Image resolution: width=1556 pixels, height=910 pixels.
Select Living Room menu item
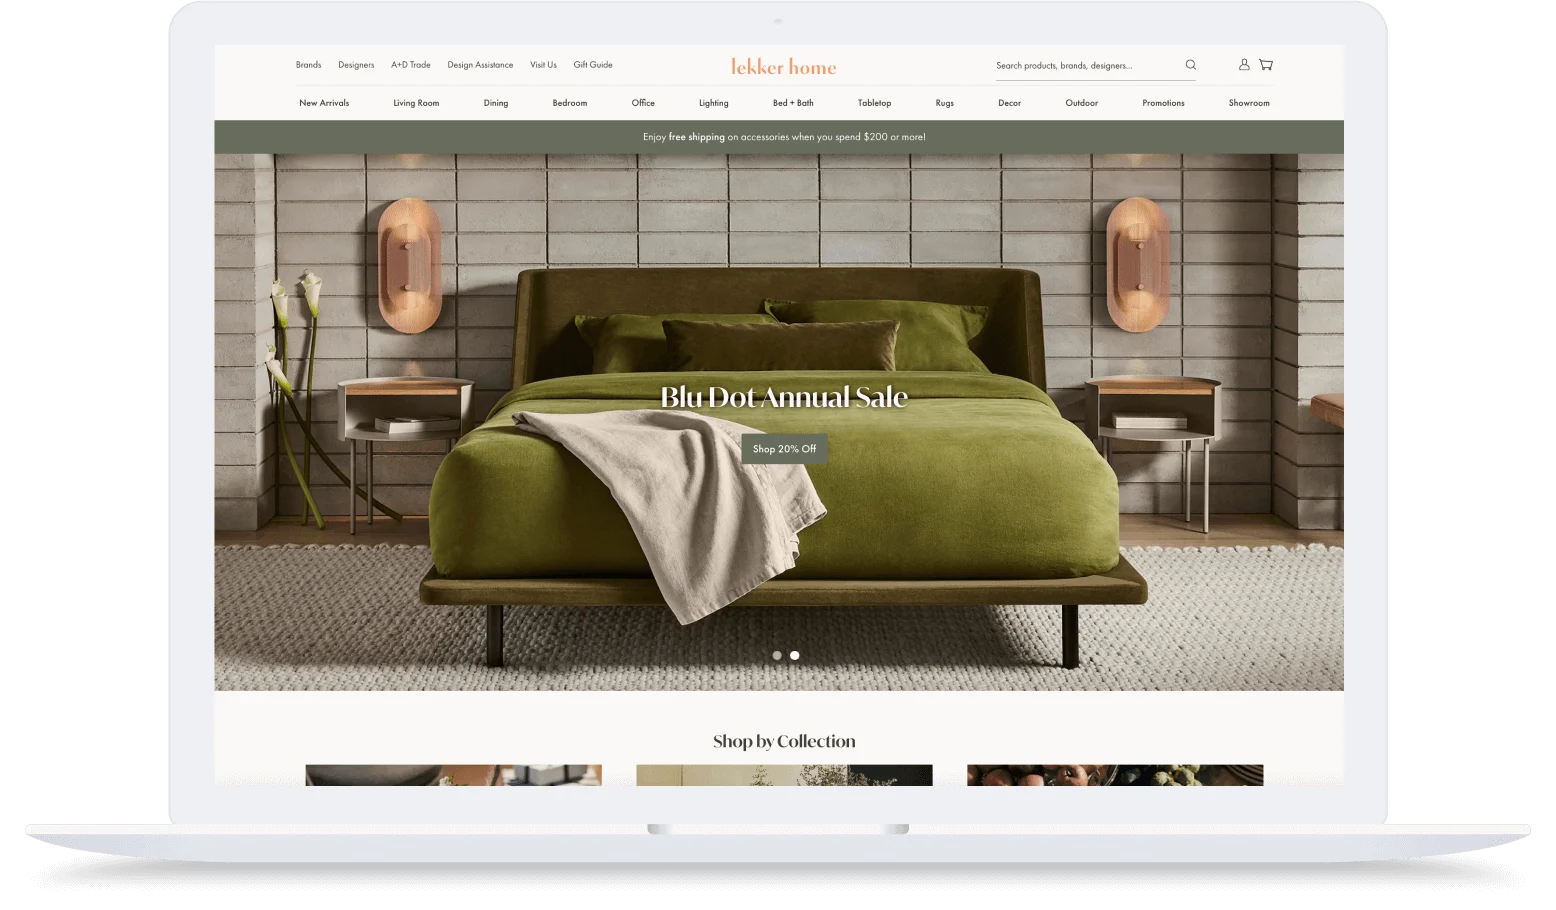pyautogui.click(x=416, y=103)
